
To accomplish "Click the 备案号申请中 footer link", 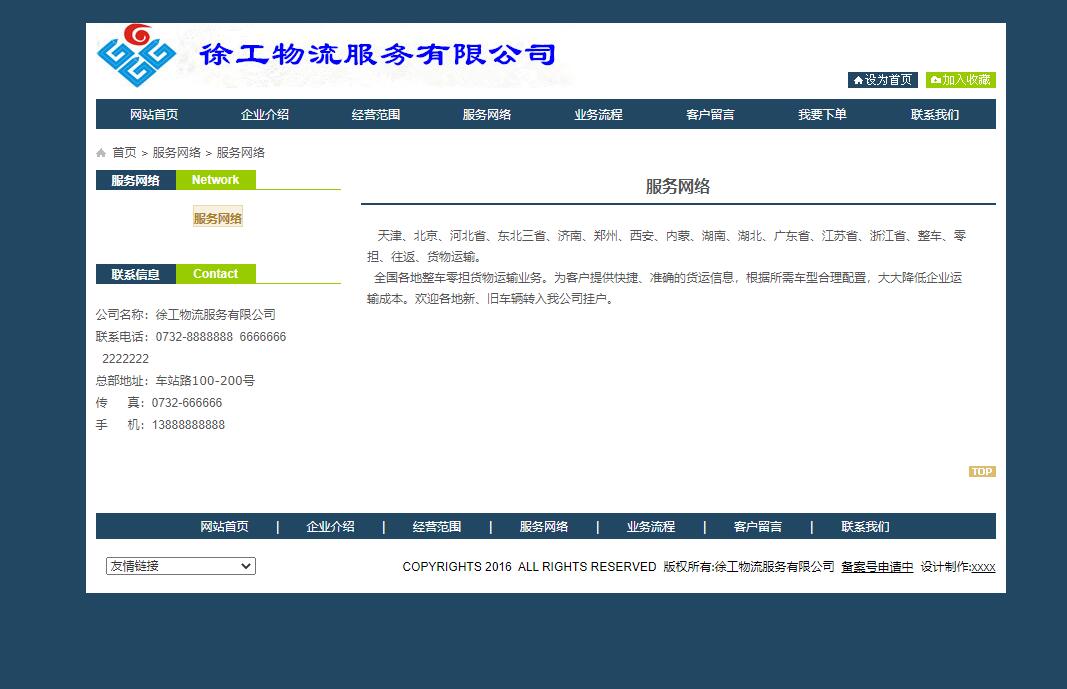I will click(876, 566).
